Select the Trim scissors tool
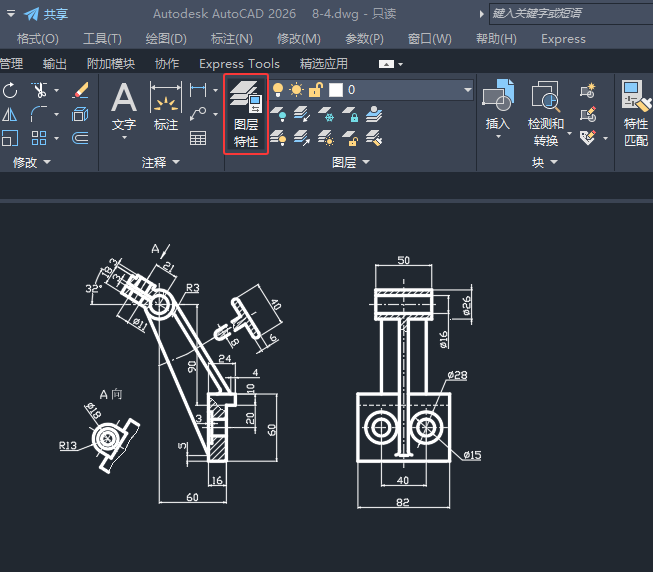This screenshot has width=653, height=572. [39, 90]
